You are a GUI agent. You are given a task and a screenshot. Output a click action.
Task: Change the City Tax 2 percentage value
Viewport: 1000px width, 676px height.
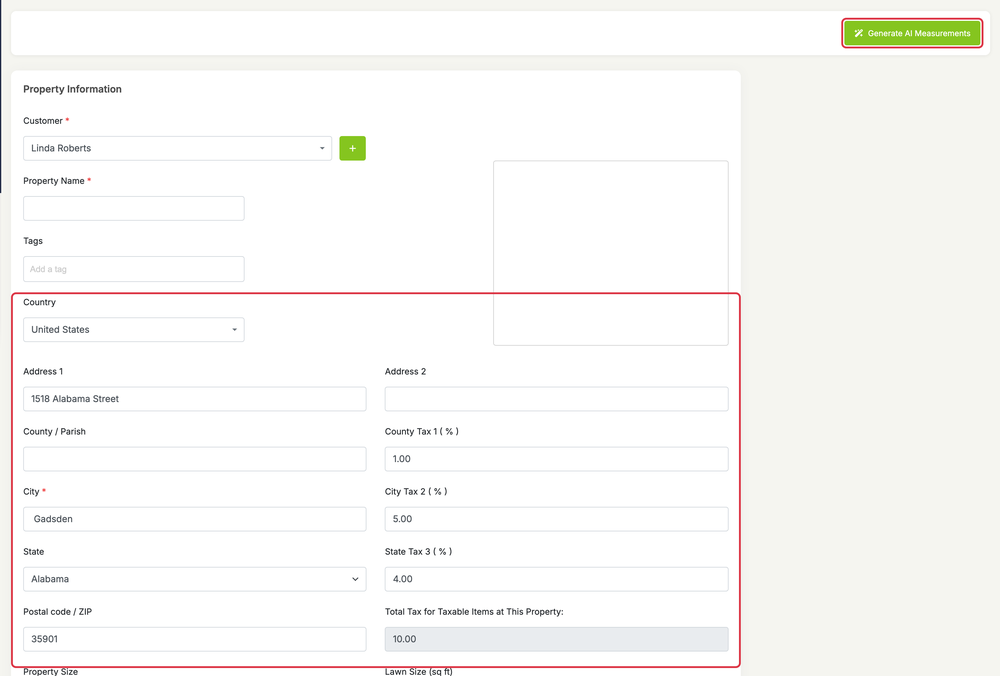[x=556, y=519]
